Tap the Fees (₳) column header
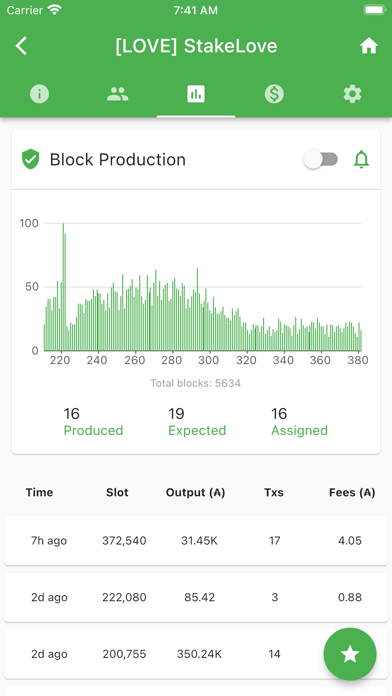The height and width of the screenshot is (696, 392). [x=352, y=492]
